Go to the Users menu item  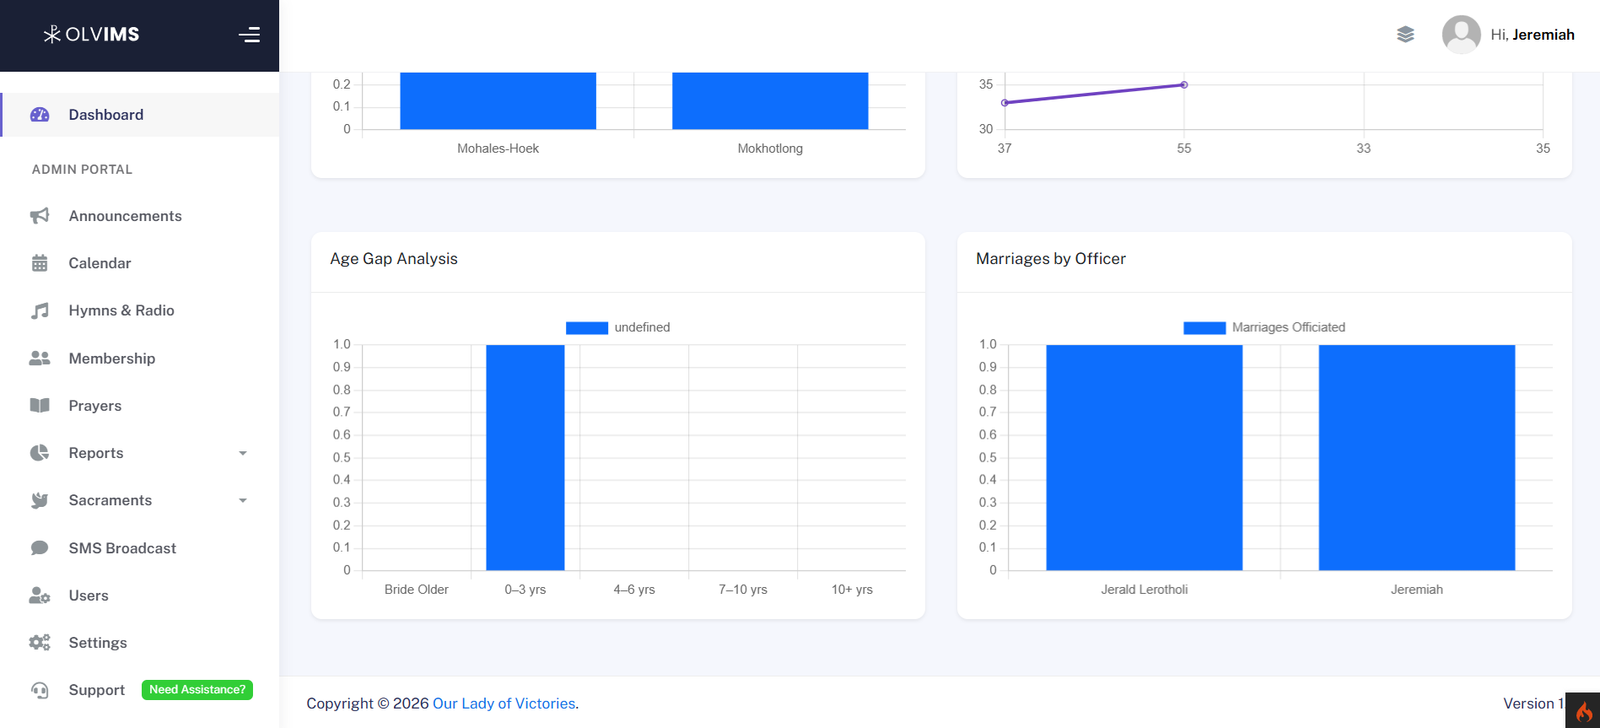coord(88,596)
